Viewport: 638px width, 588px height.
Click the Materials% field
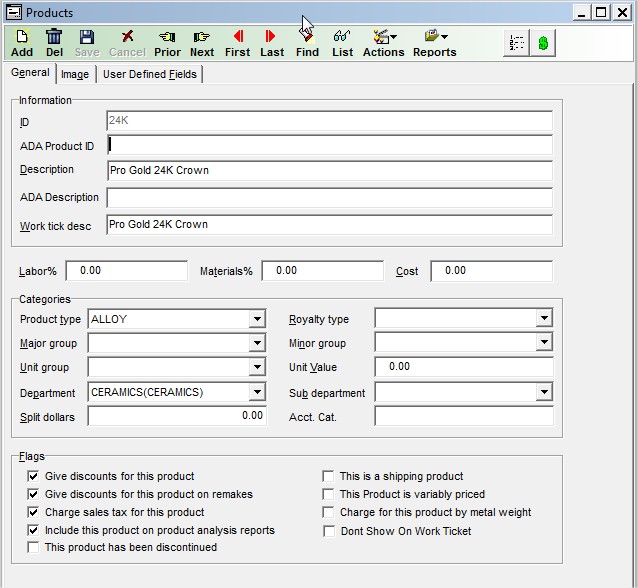323,271
